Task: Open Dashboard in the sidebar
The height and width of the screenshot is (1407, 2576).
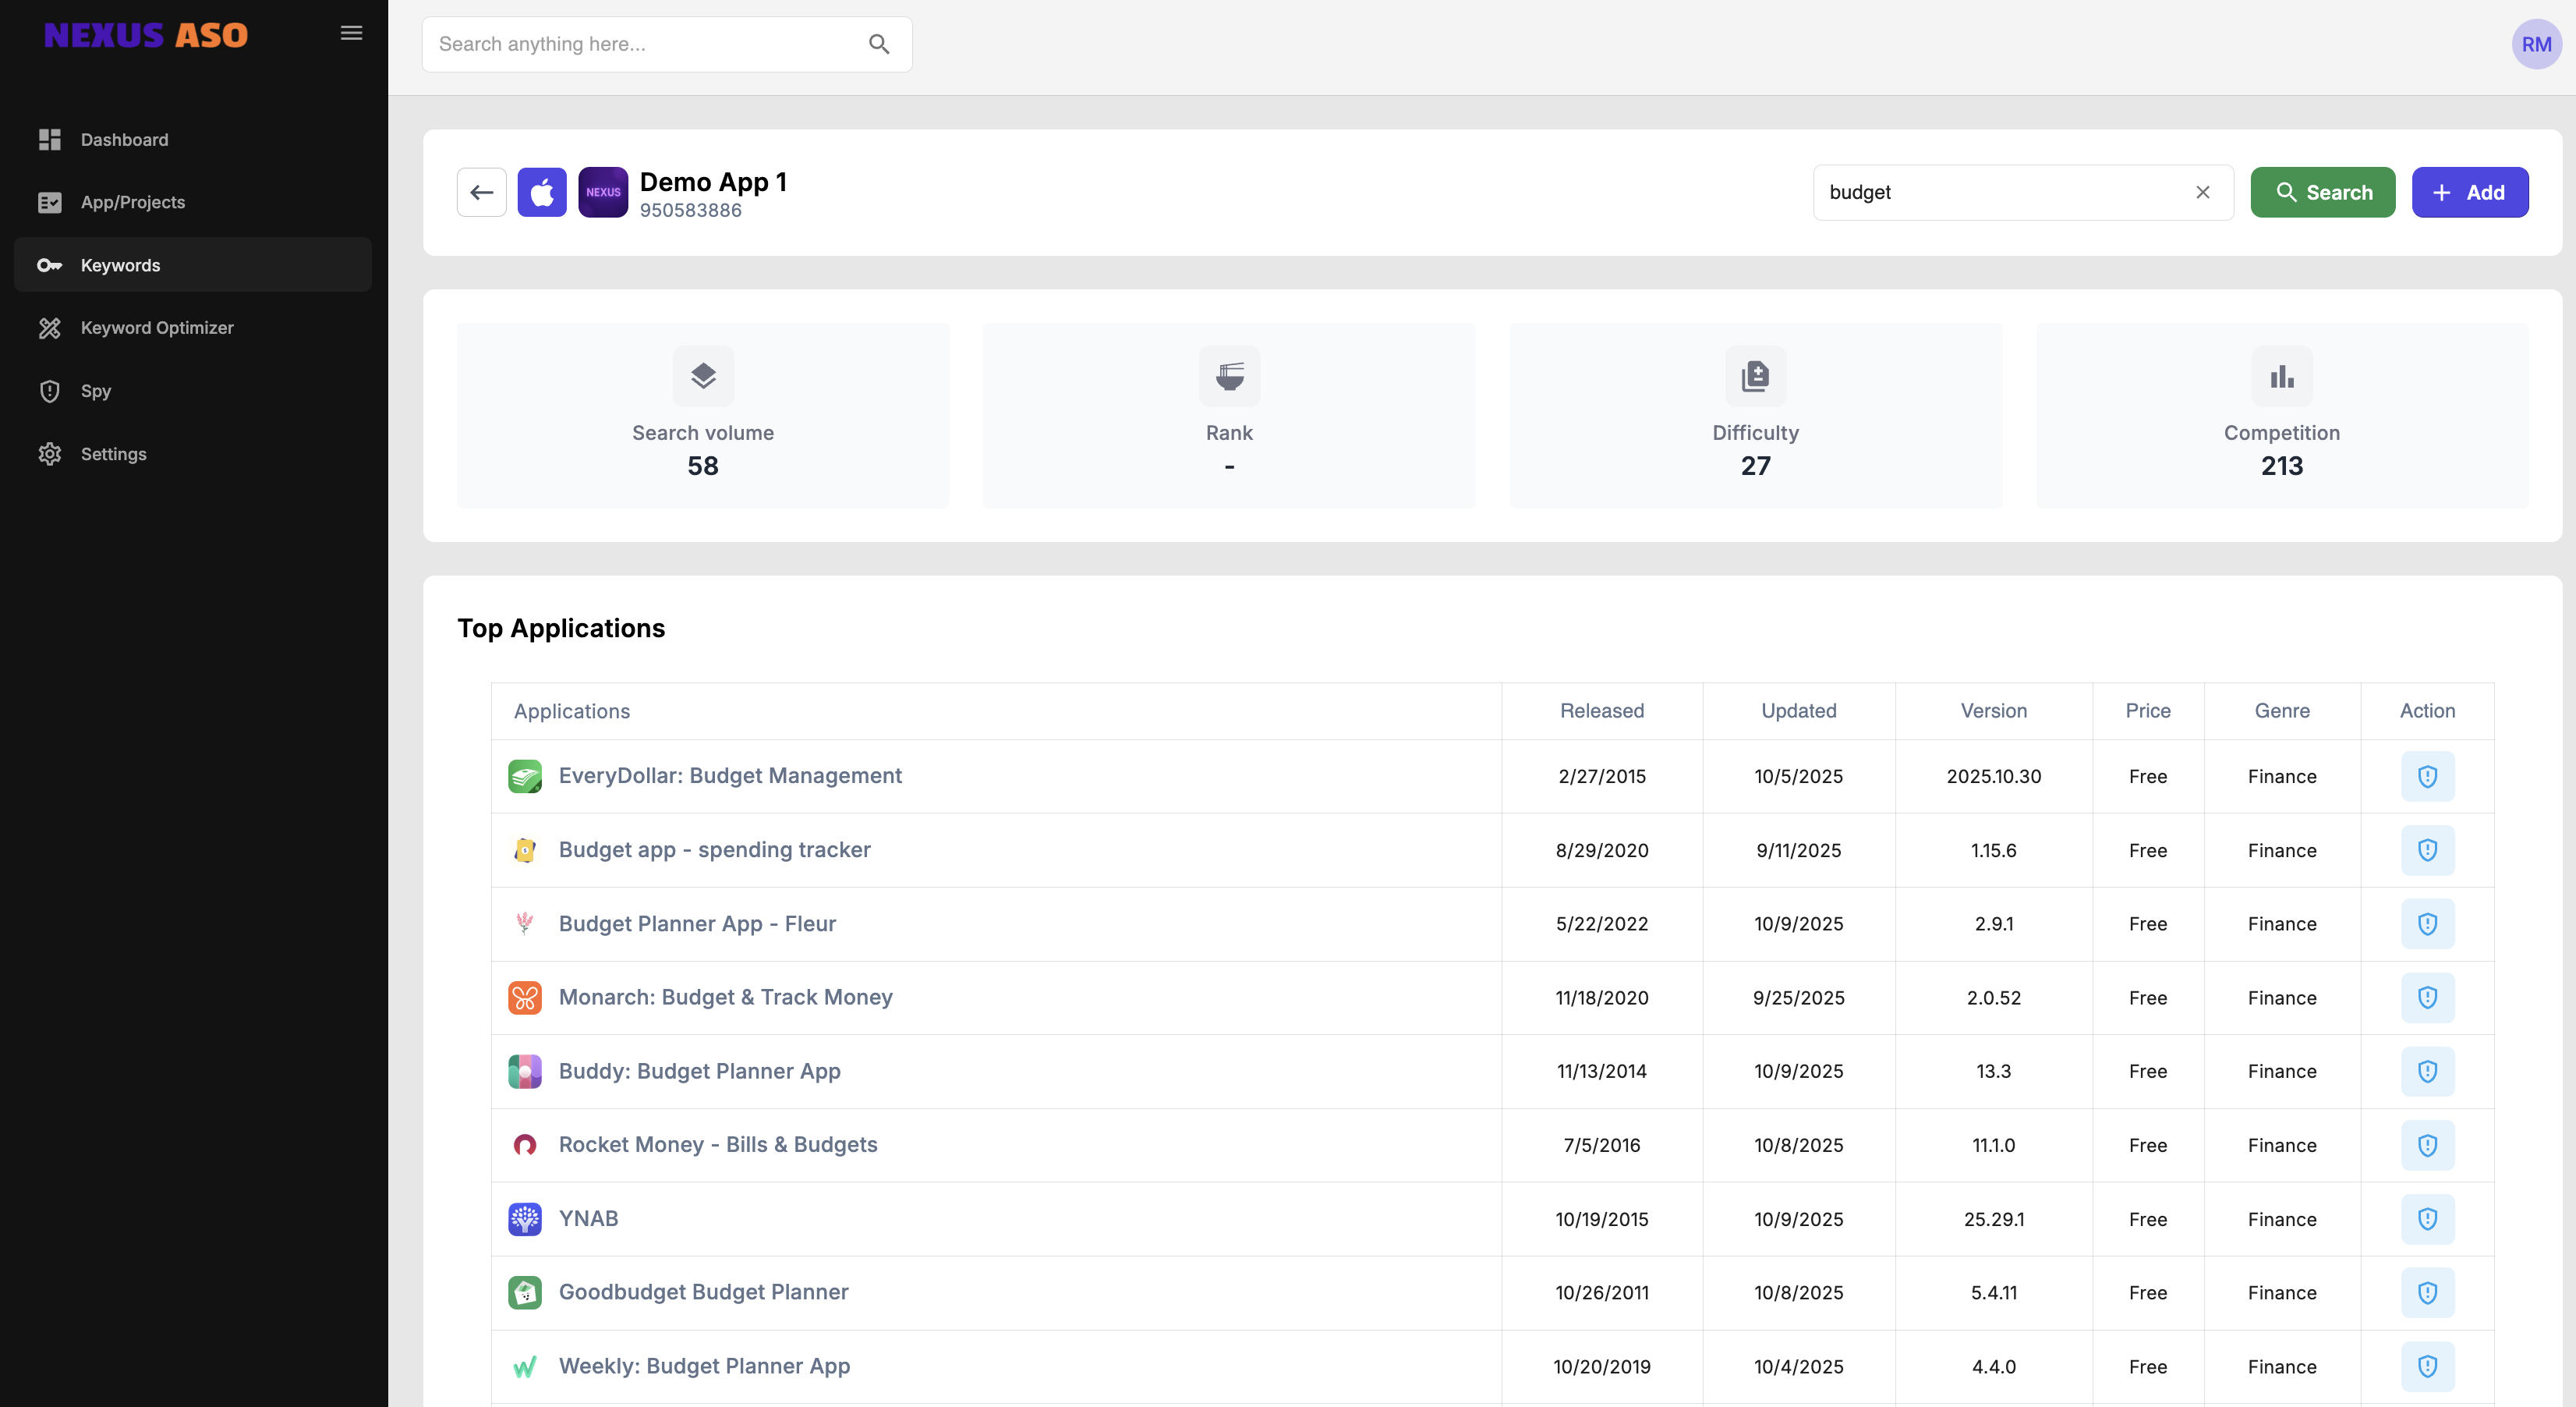Action: 124,140
